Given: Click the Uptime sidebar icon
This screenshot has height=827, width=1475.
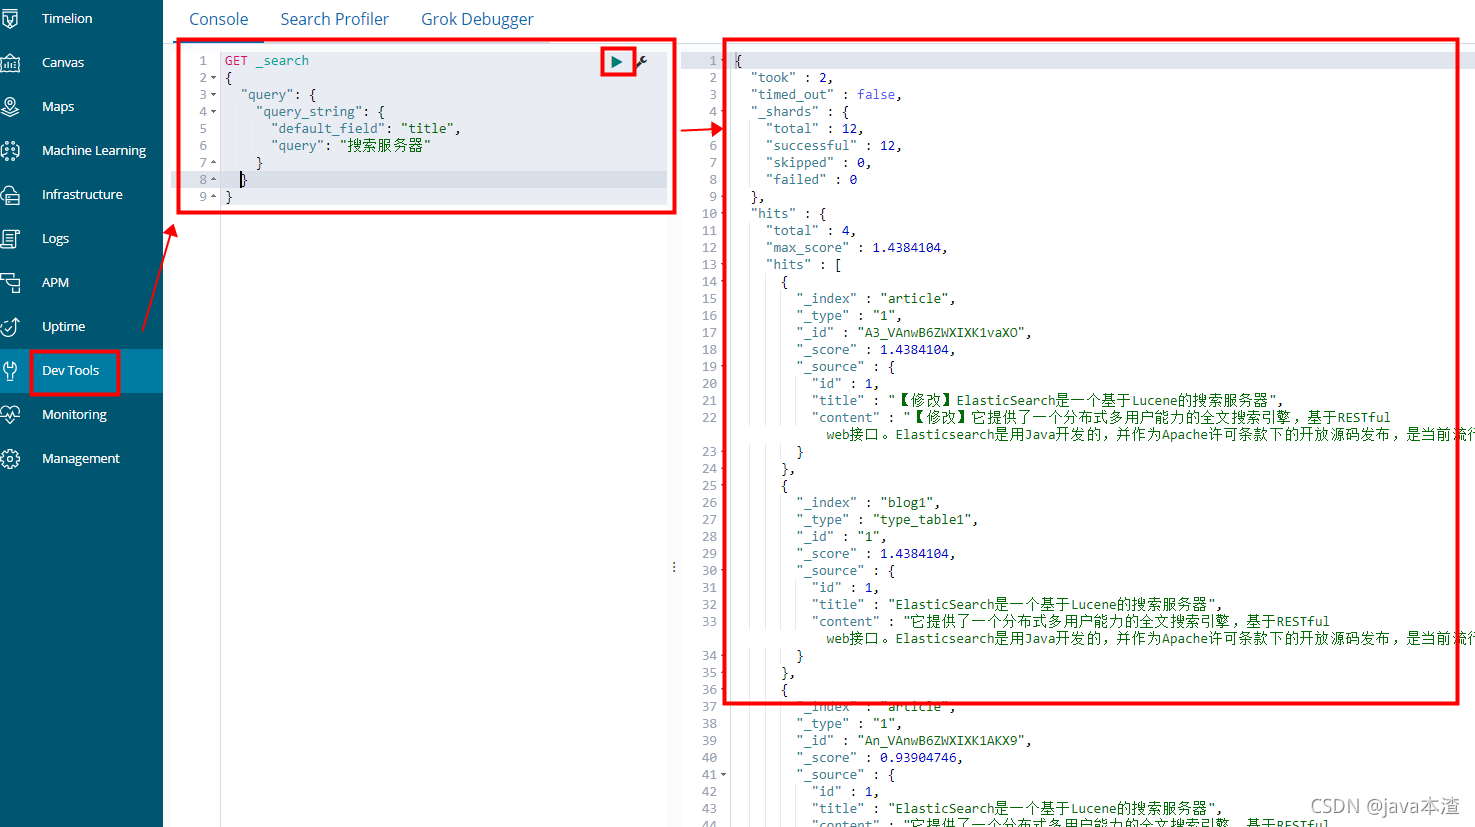Looking at the screenshot, I should (x=10, y=327).
